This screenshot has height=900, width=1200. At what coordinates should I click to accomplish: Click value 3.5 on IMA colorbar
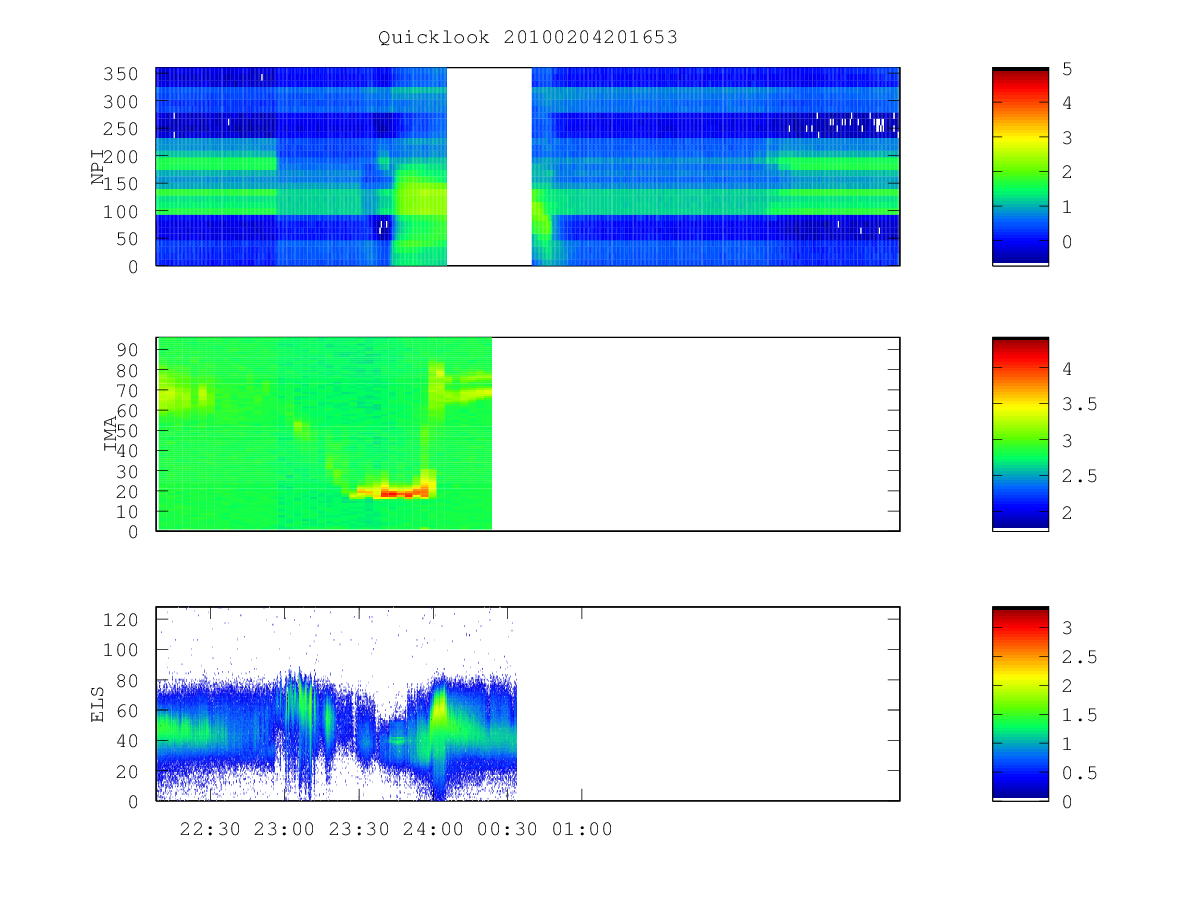click(x=1078, y=404)
